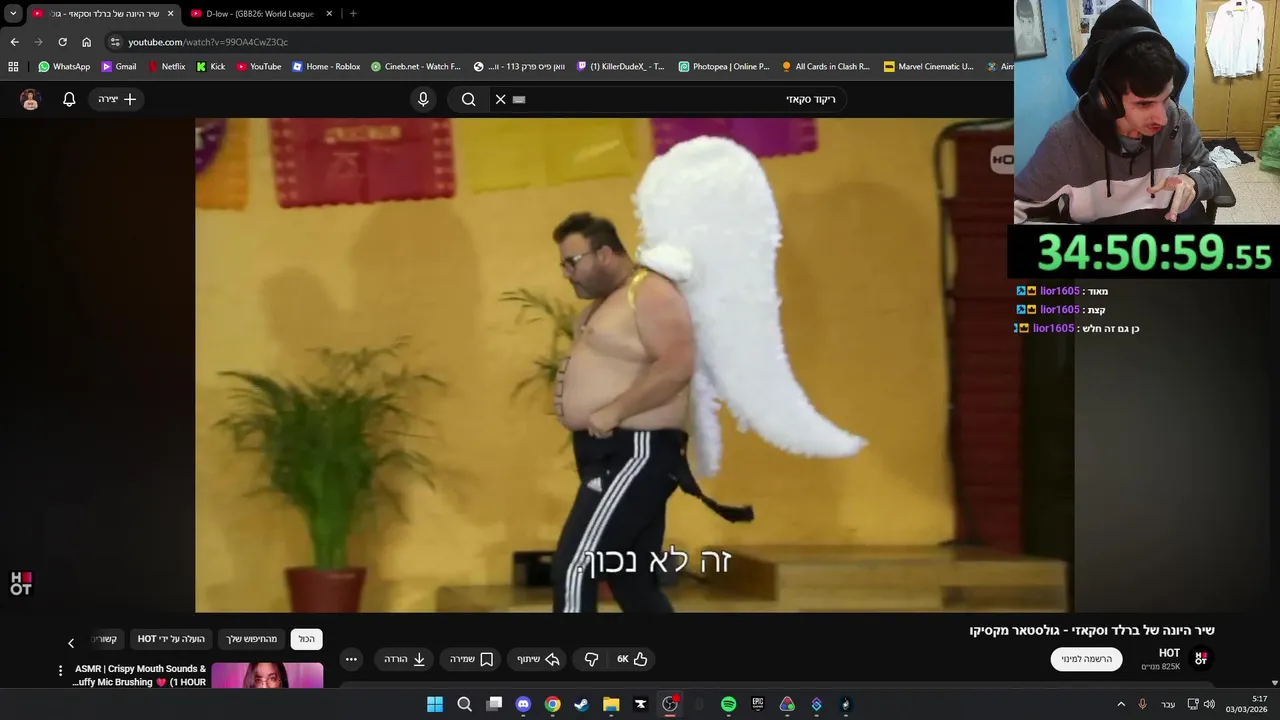Open the YouTube notifications bell
The image size is (1280, 720).
(69, 99)
